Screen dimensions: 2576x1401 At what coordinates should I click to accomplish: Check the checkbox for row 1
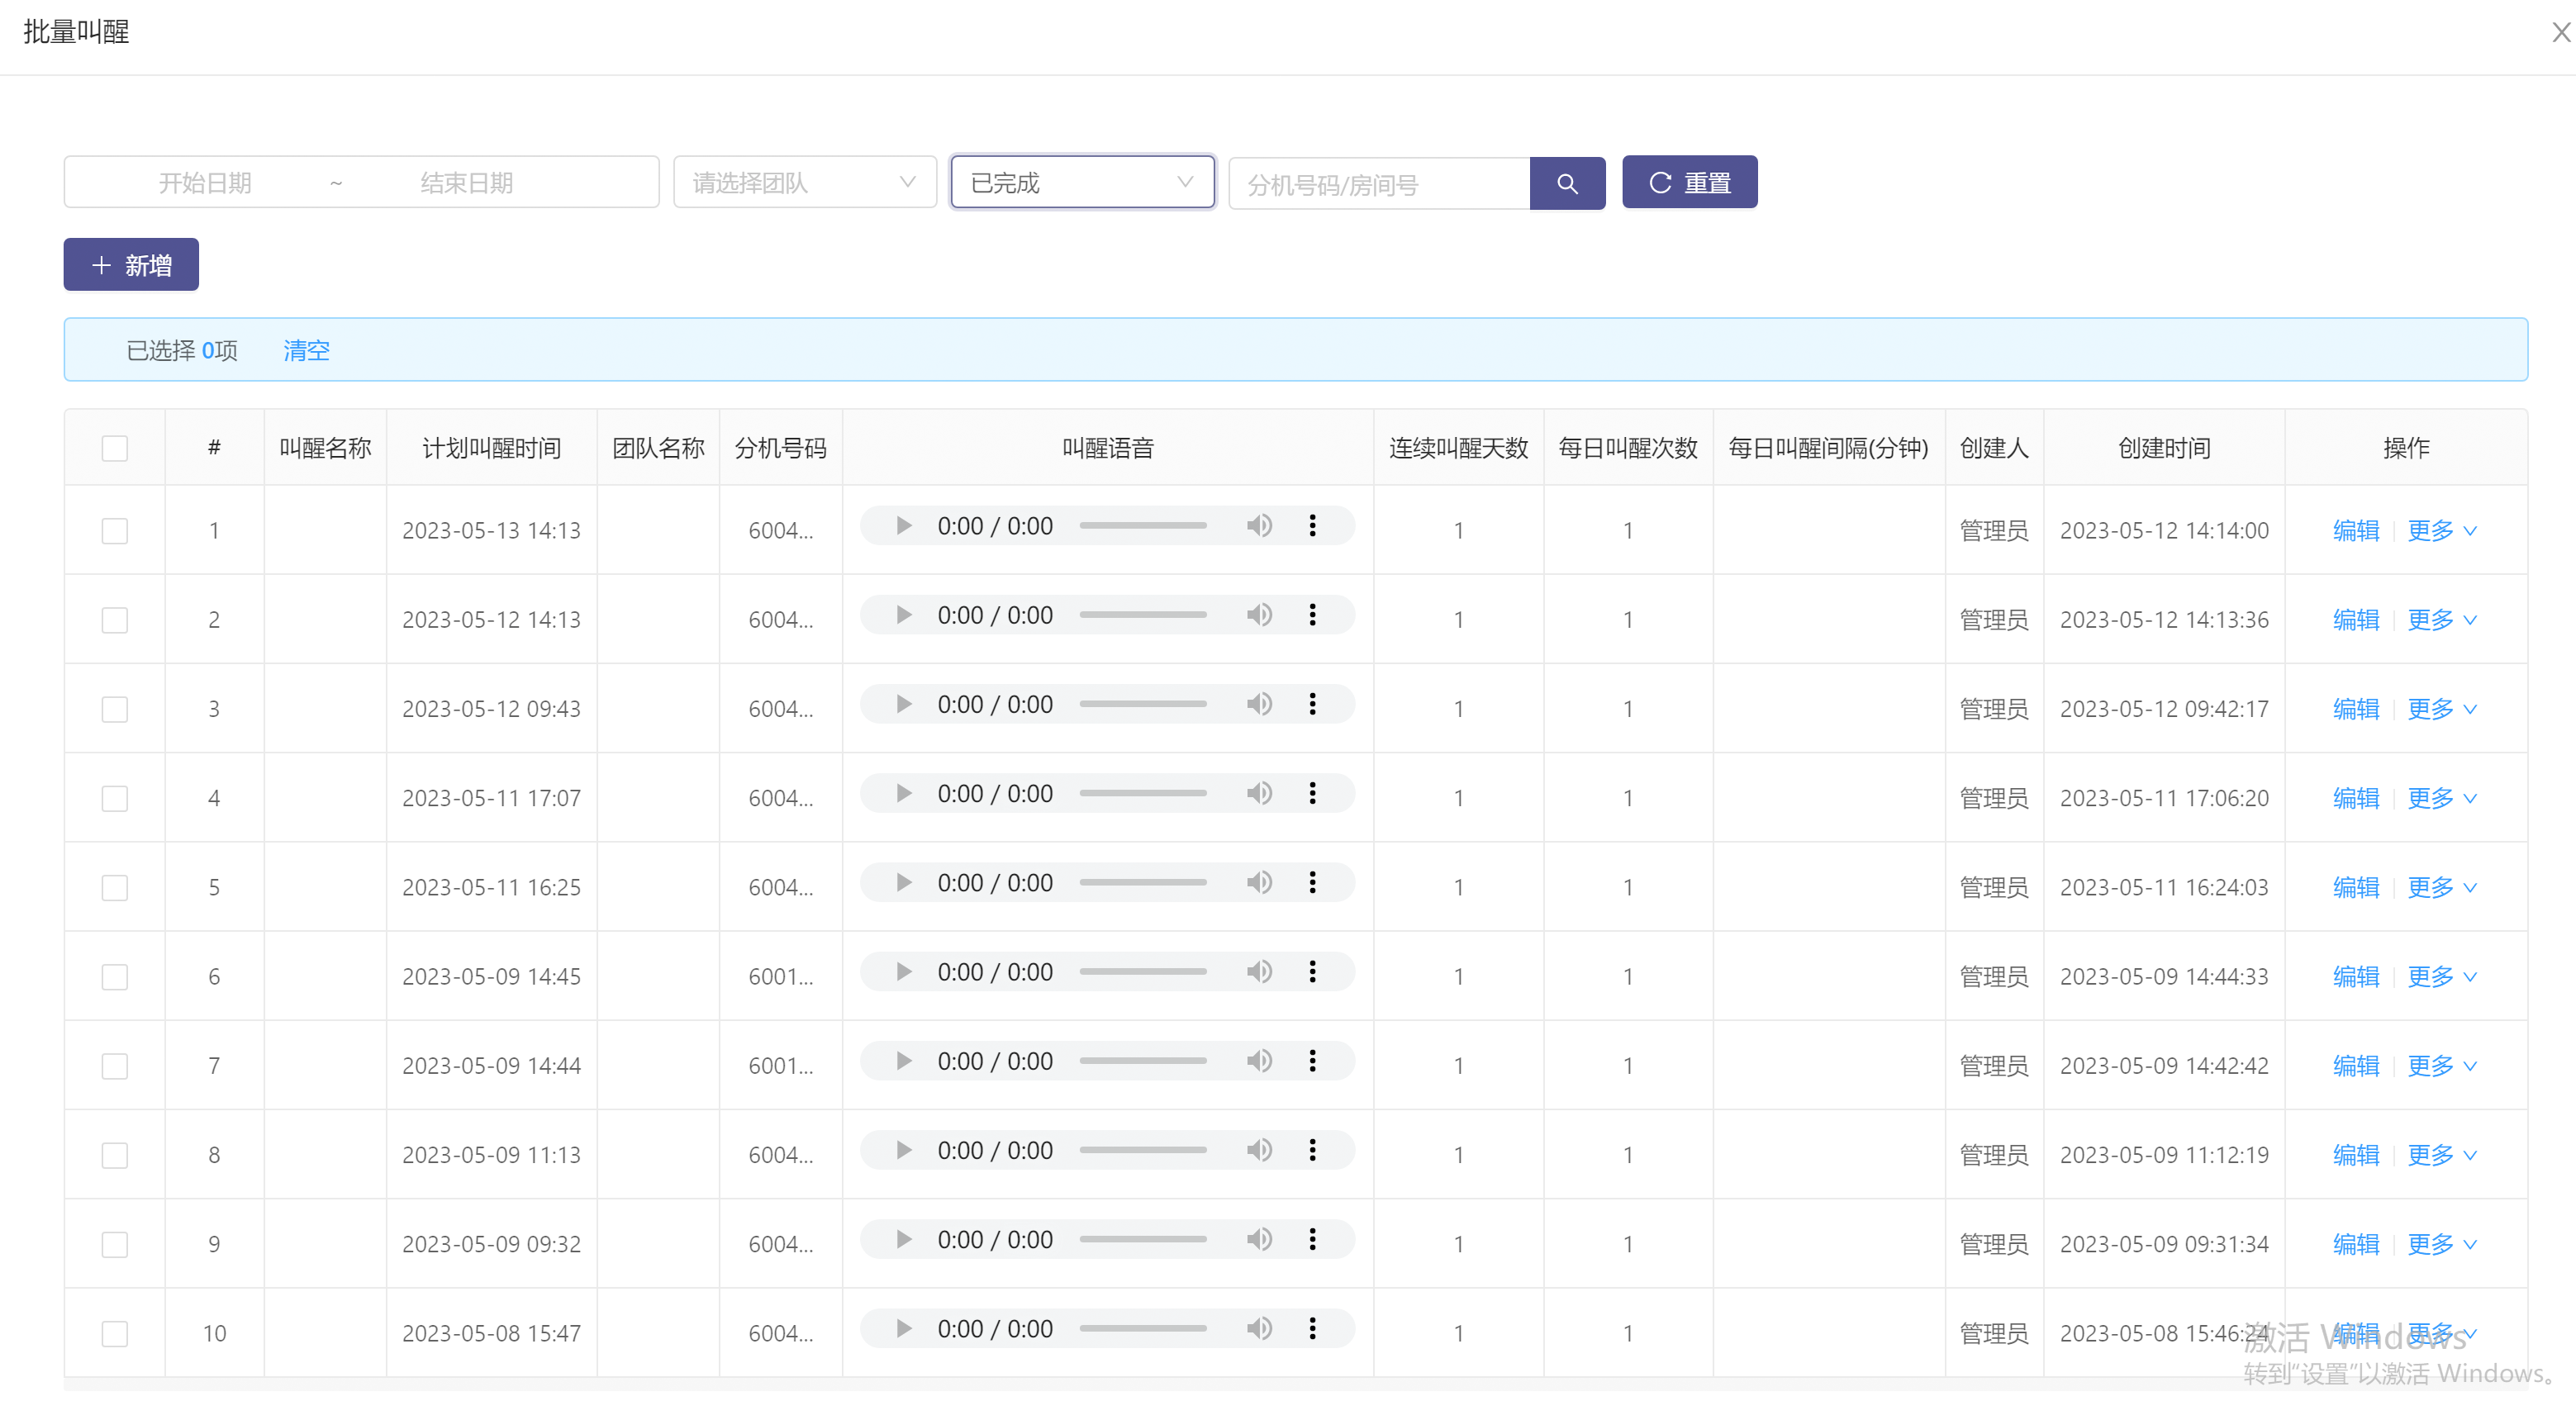(x=115, y=531)
